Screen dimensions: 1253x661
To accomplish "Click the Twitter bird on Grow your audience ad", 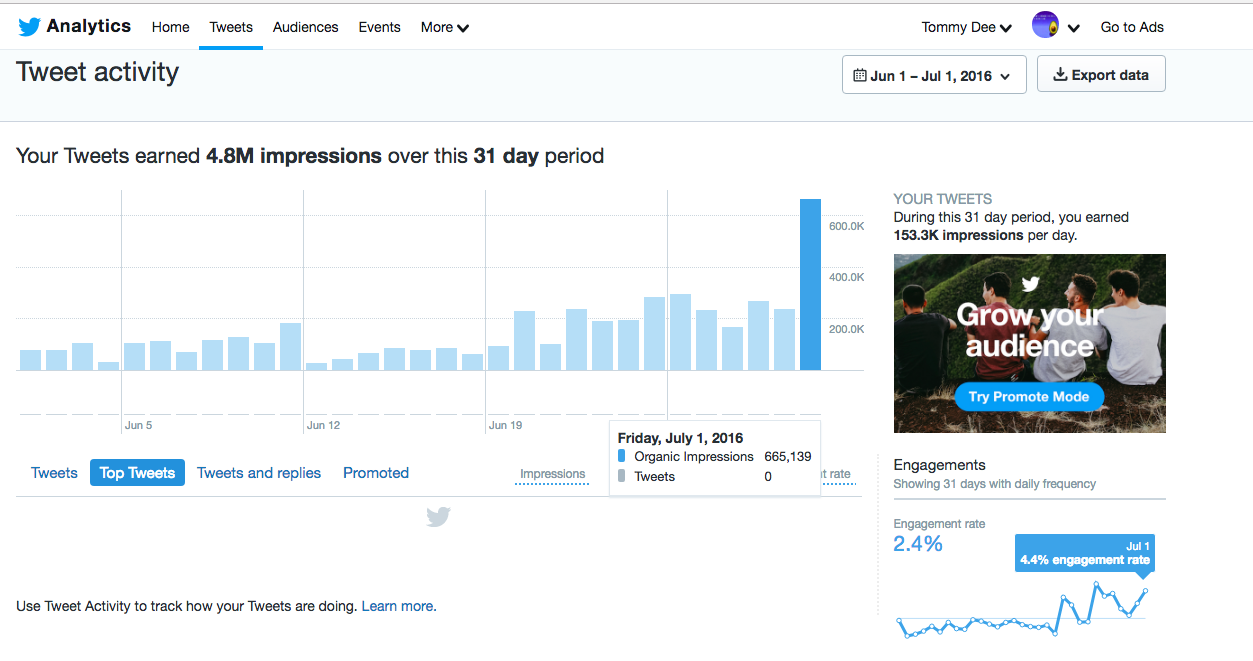I will (x=1030, y=284).
